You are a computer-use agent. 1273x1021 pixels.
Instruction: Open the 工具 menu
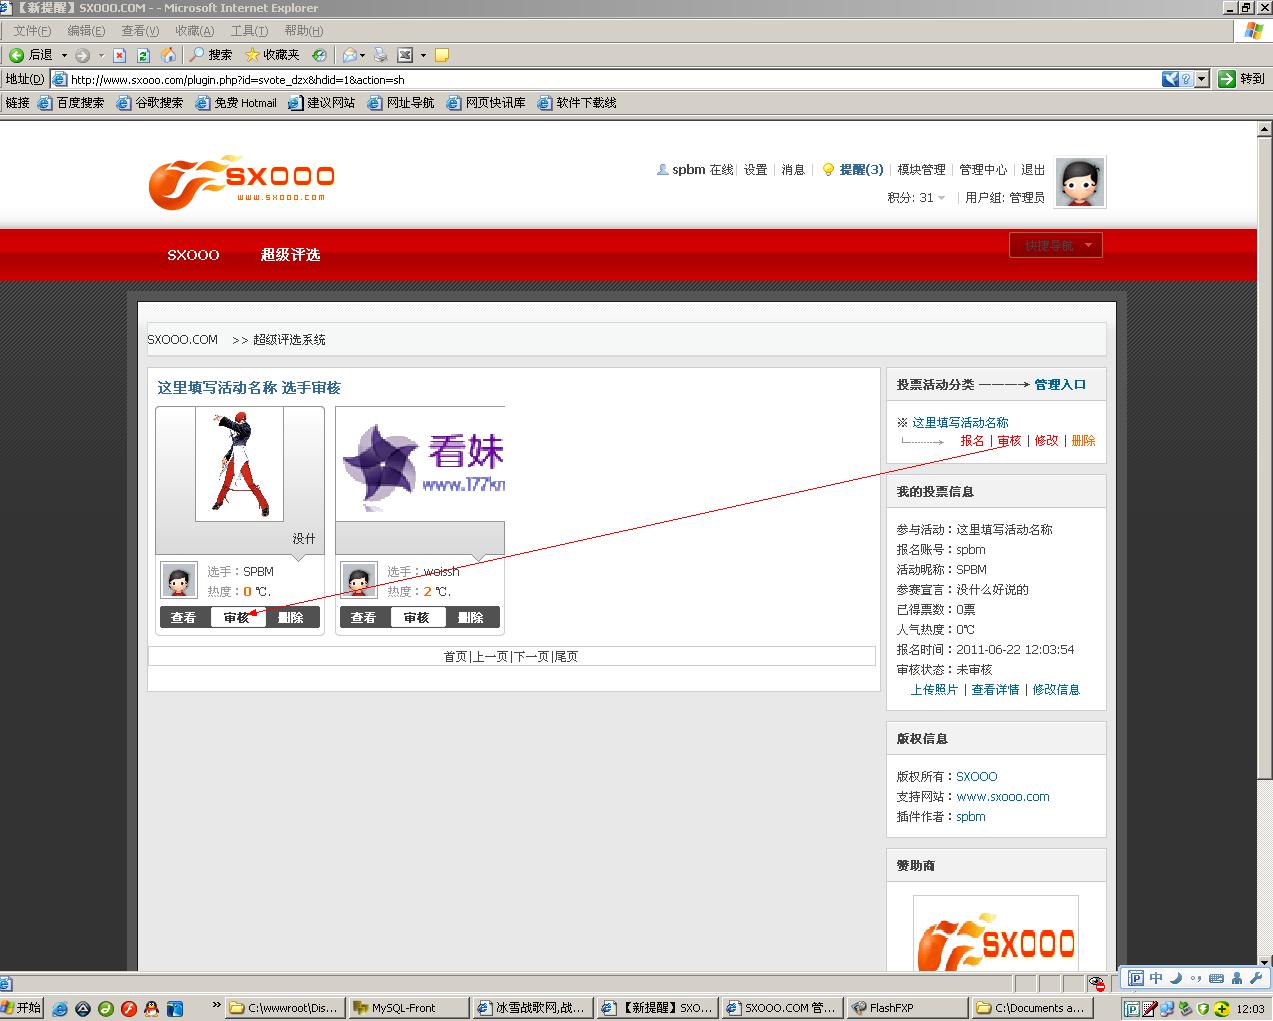tap(248, 31)
